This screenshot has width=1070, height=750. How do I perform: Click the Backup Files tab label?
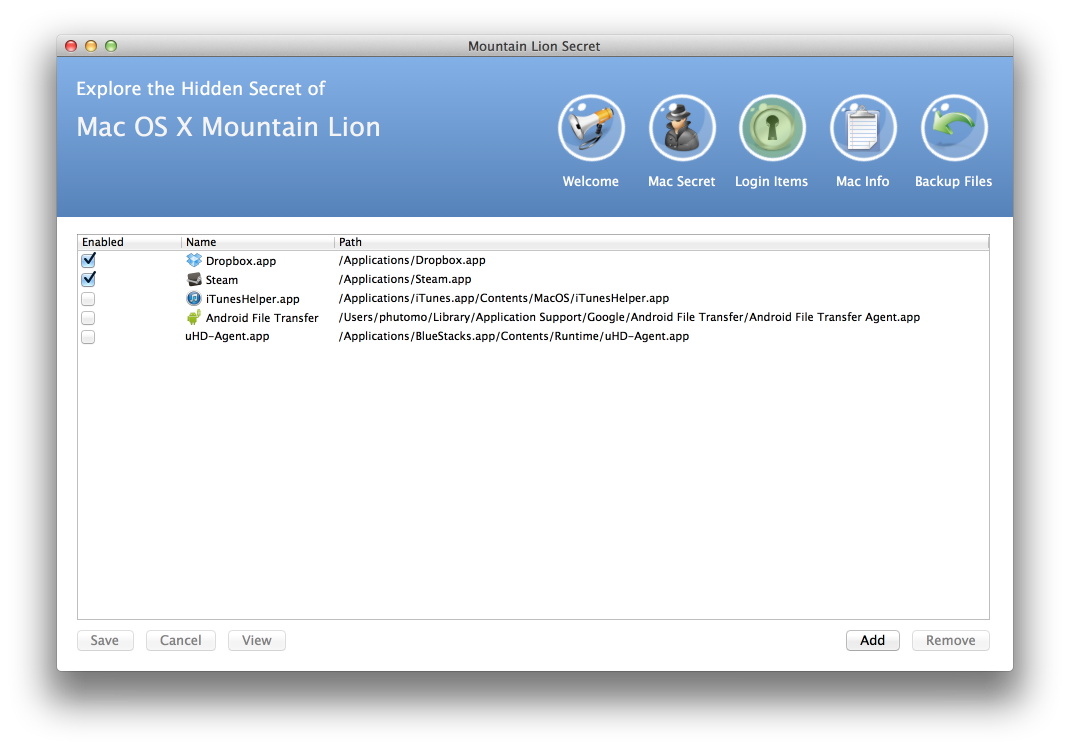click(953, 182)
